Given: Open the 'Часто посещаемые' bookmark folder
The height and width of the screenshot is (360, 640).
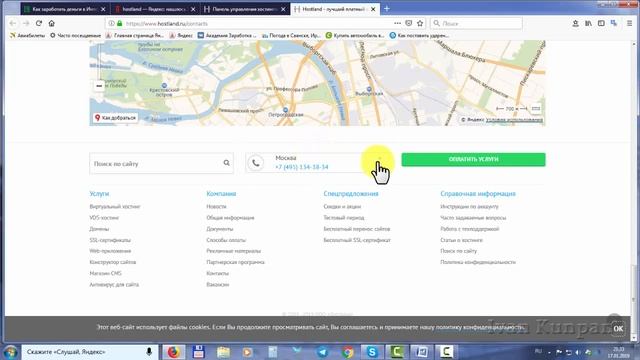Looking at the screenshot, I should [76, 36].
